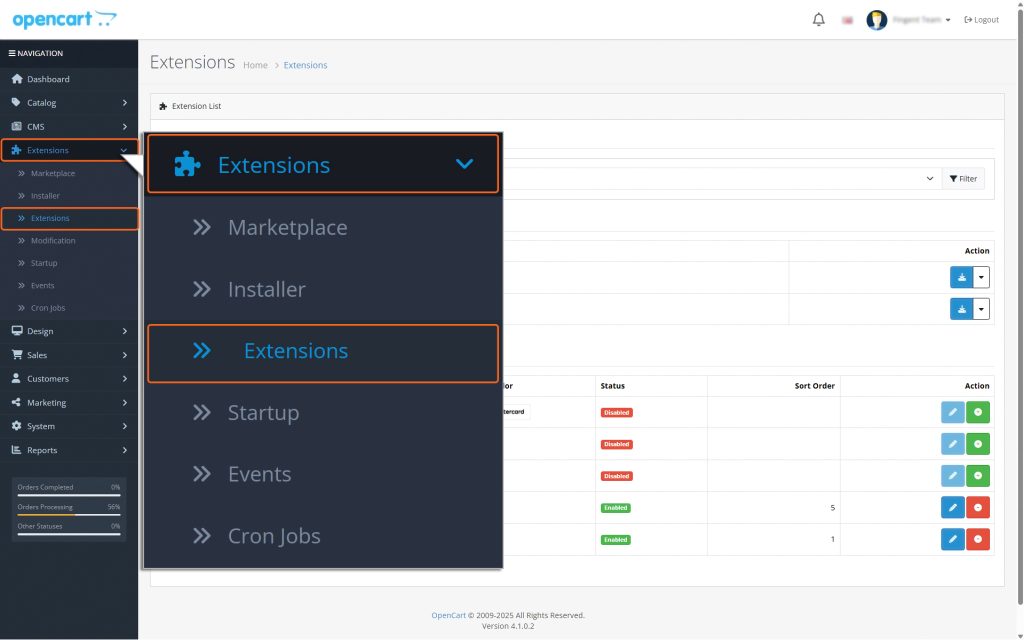This screenshot has width=1024, height=640.
Task: Follow the OpenCart copyright link in footer
Action: pos(447,615)
